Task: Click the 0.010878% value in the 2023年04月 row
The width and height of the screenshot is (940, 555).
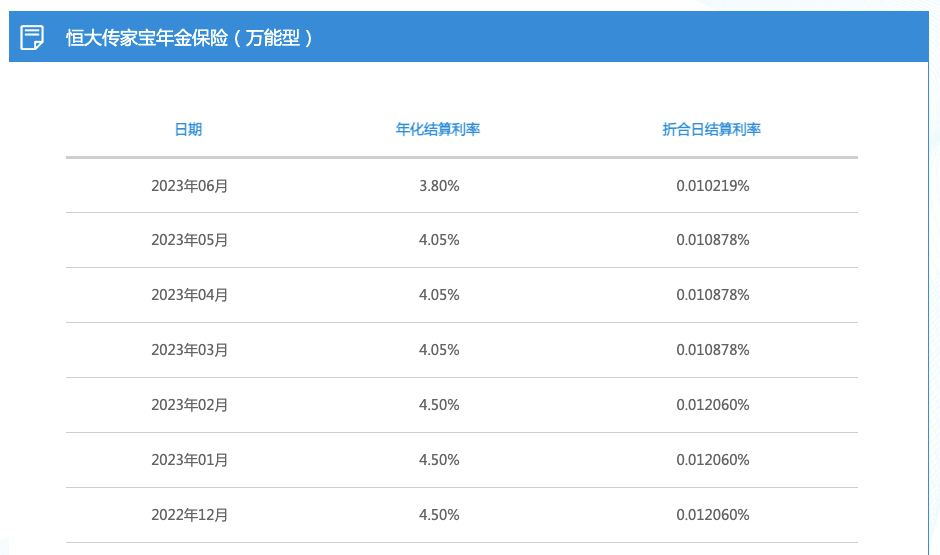Action: (713, 295)
